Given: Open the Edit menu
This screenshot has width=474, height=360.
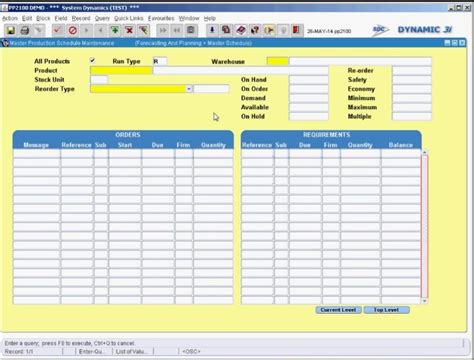Looking at the screenshot, I should coord(27,18).
